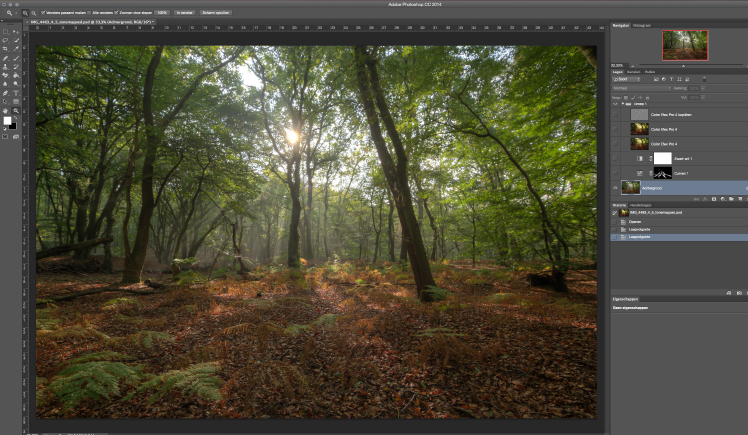
Task: Open the Zoom tool preset picker arrow
Action: [x=16, y=13]
